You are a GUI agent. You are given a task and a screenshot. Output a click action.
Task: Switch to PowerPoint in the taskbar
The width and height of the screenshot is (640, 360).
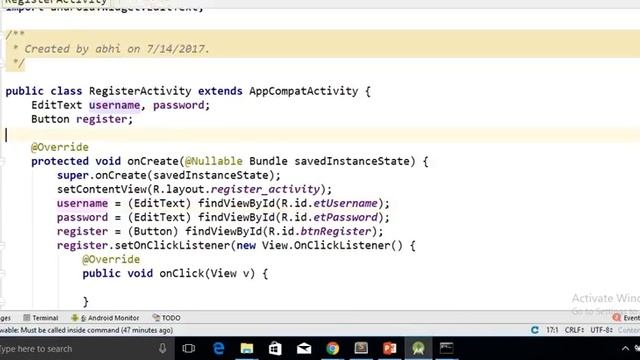pyautogui.click(x=390, y=348)
